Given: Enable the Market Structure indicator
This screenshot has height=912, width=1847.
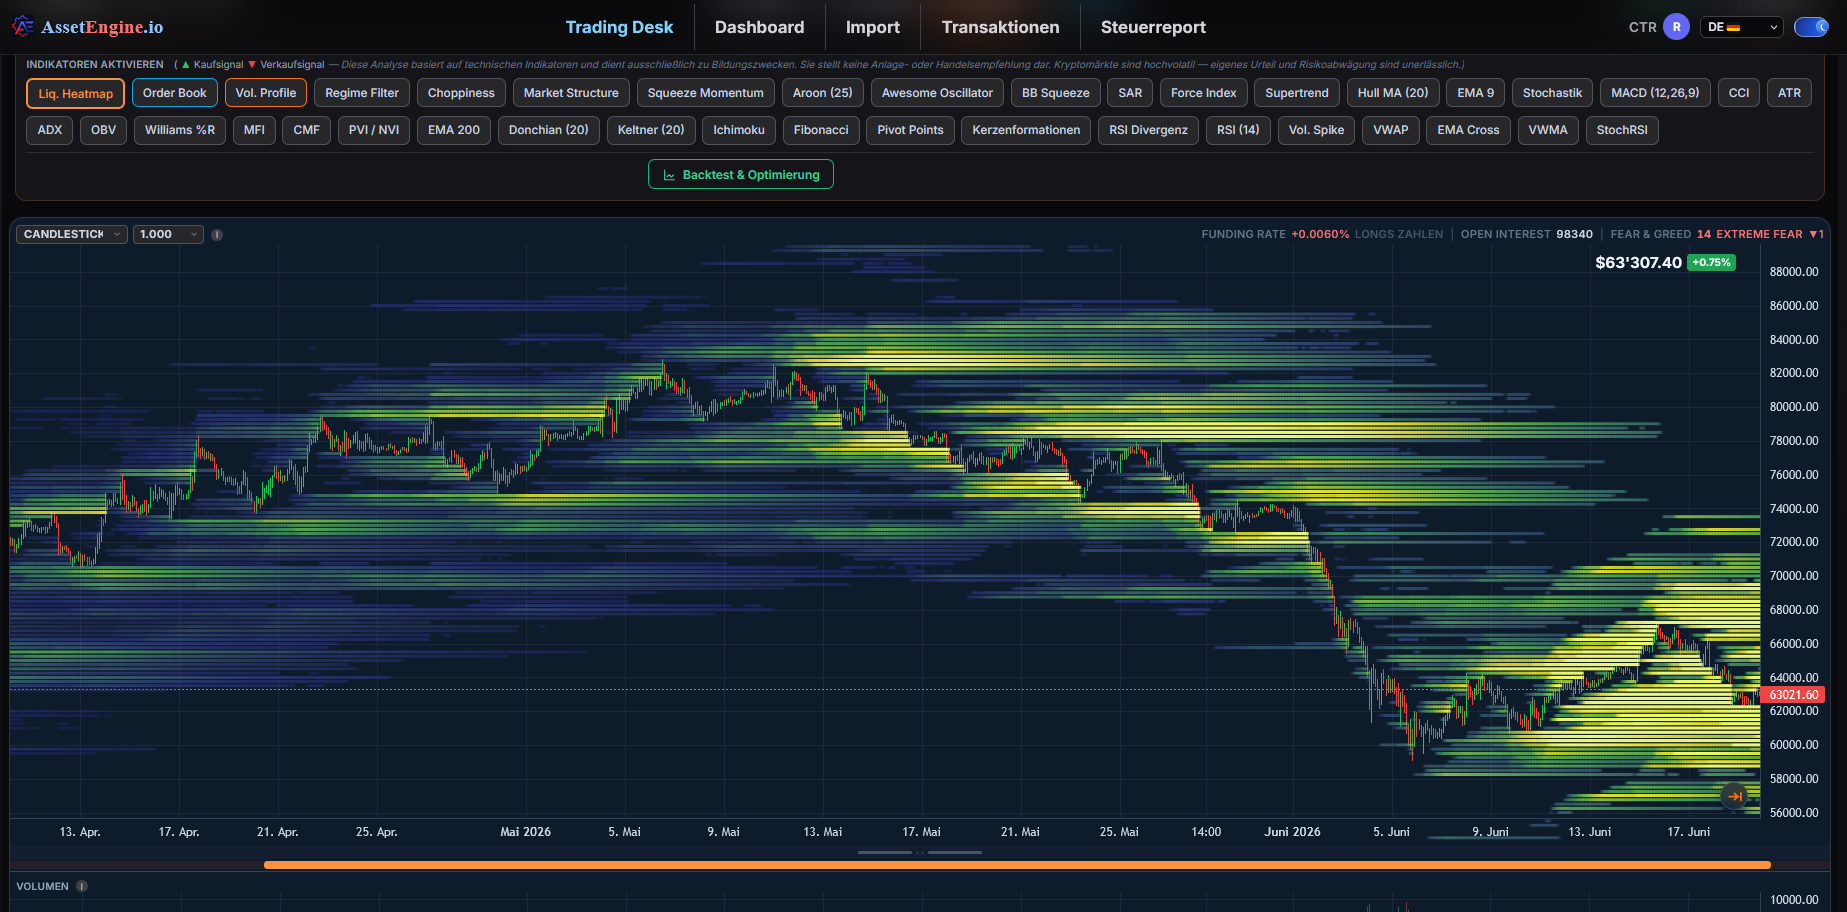Looking at the screenshot, I should click(571, 93).
